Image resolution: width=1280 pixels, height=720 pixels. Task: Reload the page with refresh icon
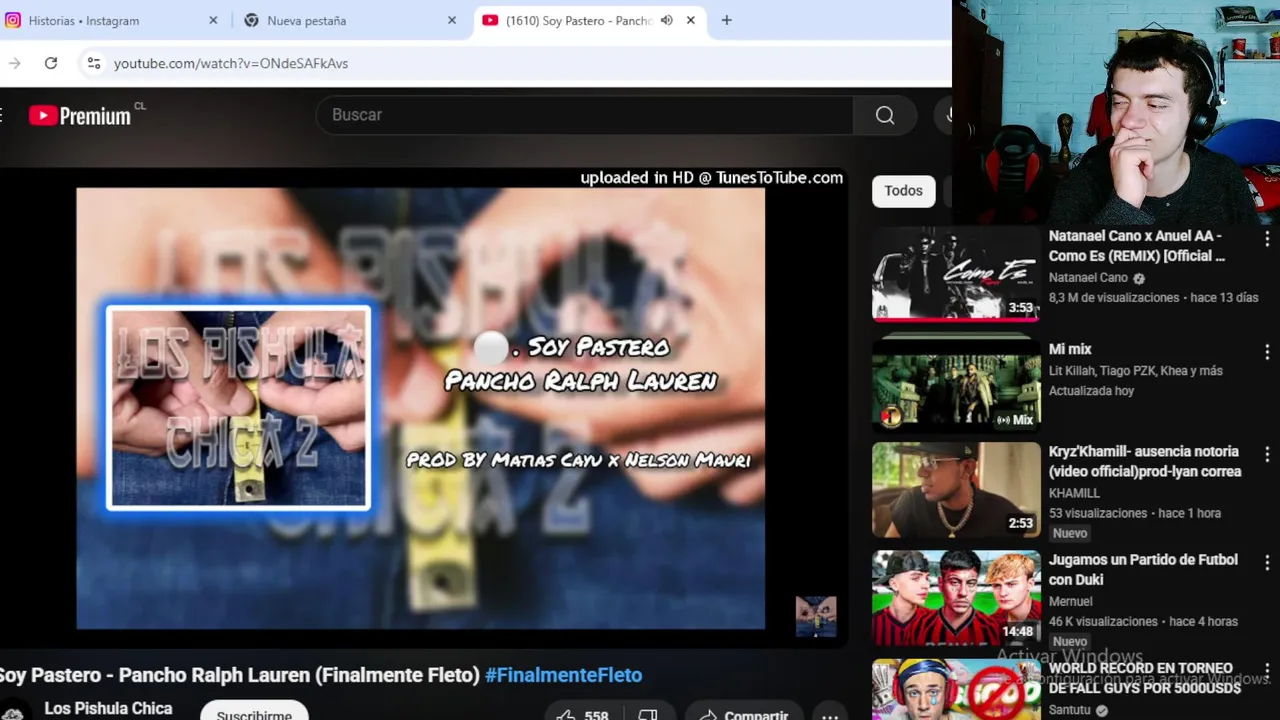click(51, 63)
